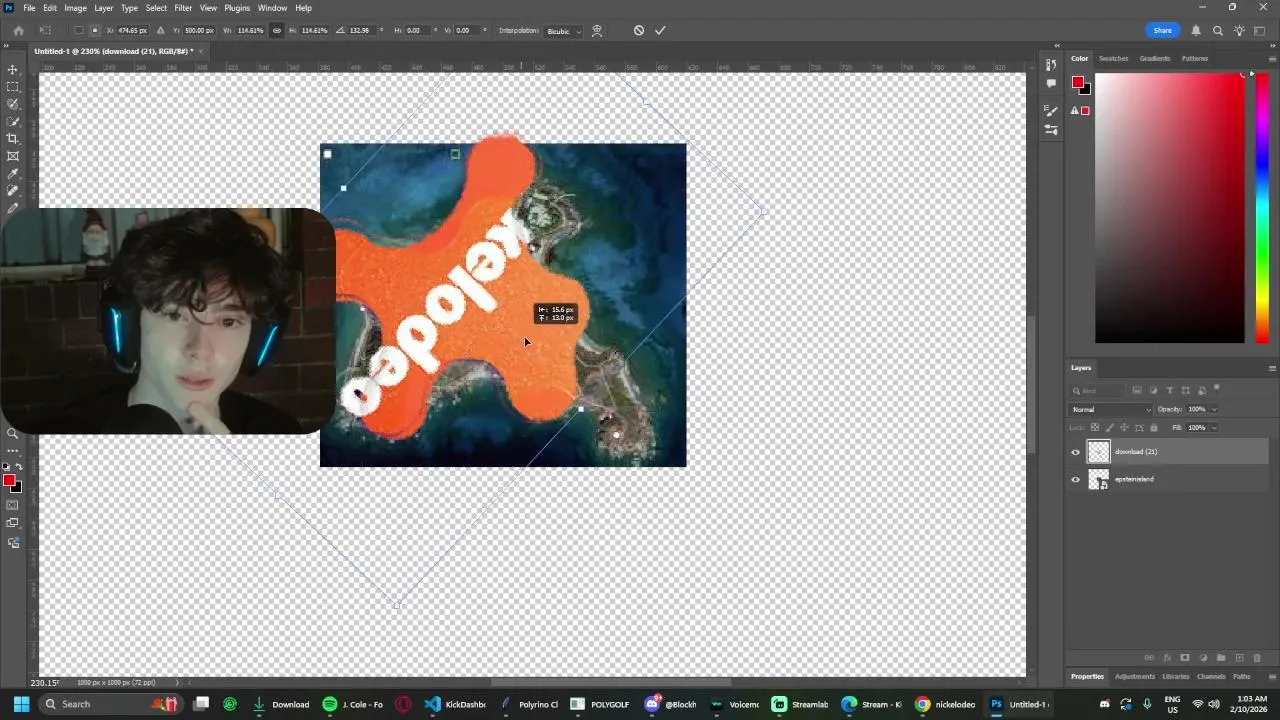Select the Crop tool

pos(13,139)
